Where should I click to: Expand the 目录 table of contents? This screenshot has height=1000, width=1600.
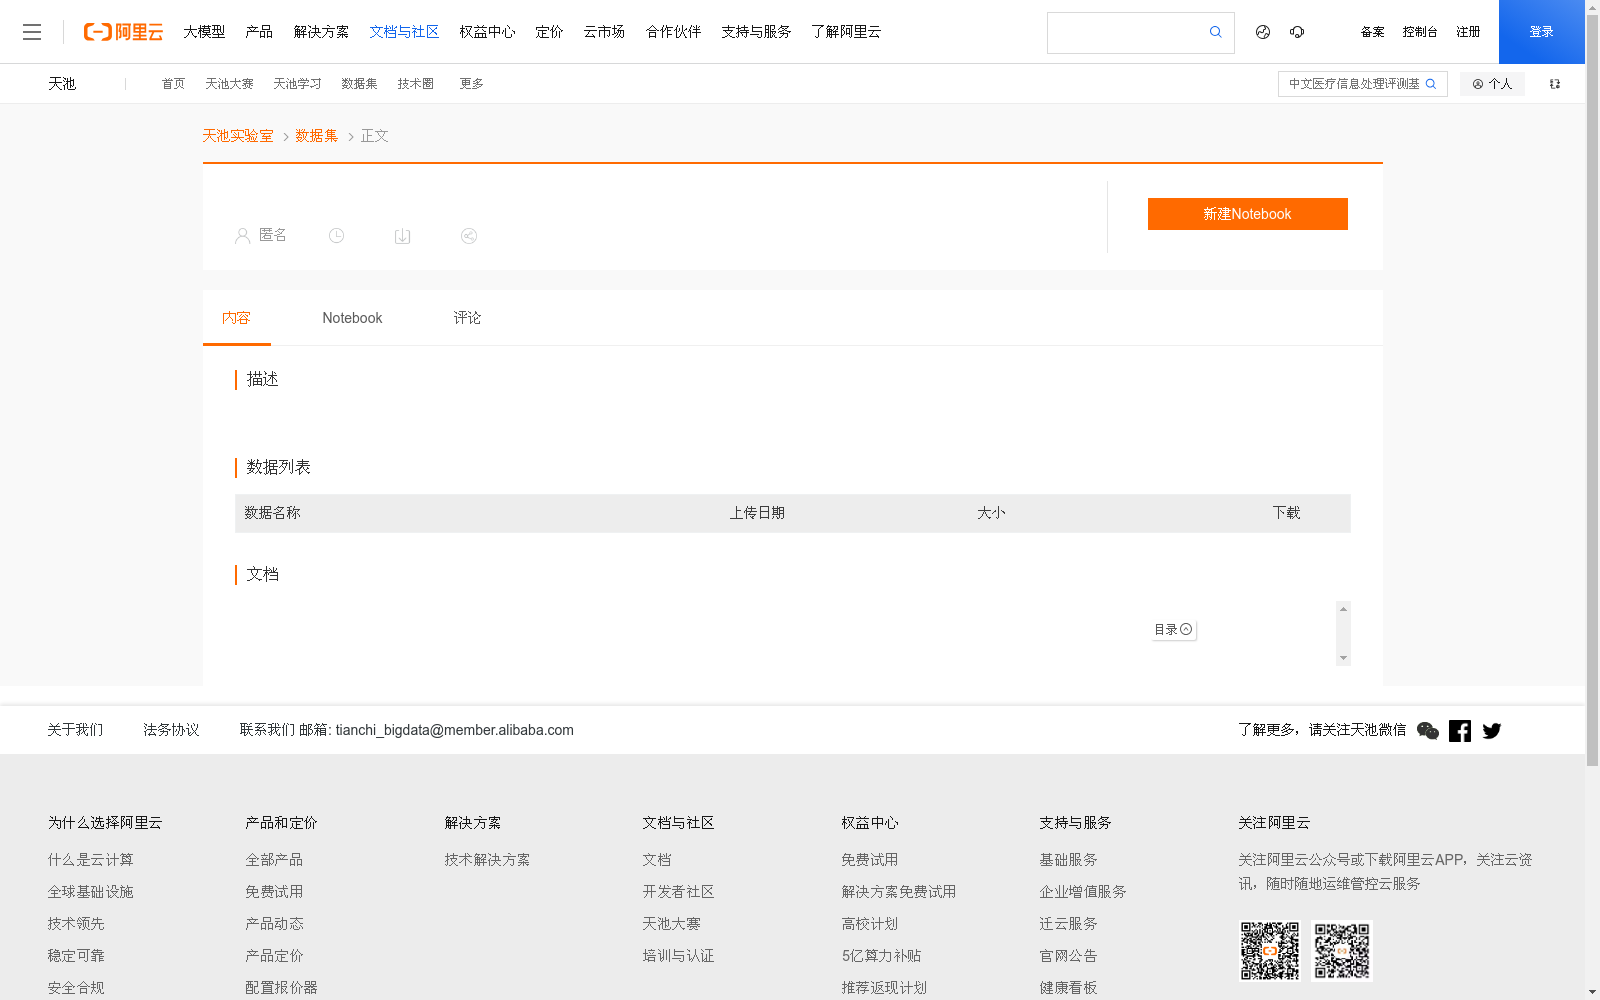pyautogui.click(x=1173, y=630)
